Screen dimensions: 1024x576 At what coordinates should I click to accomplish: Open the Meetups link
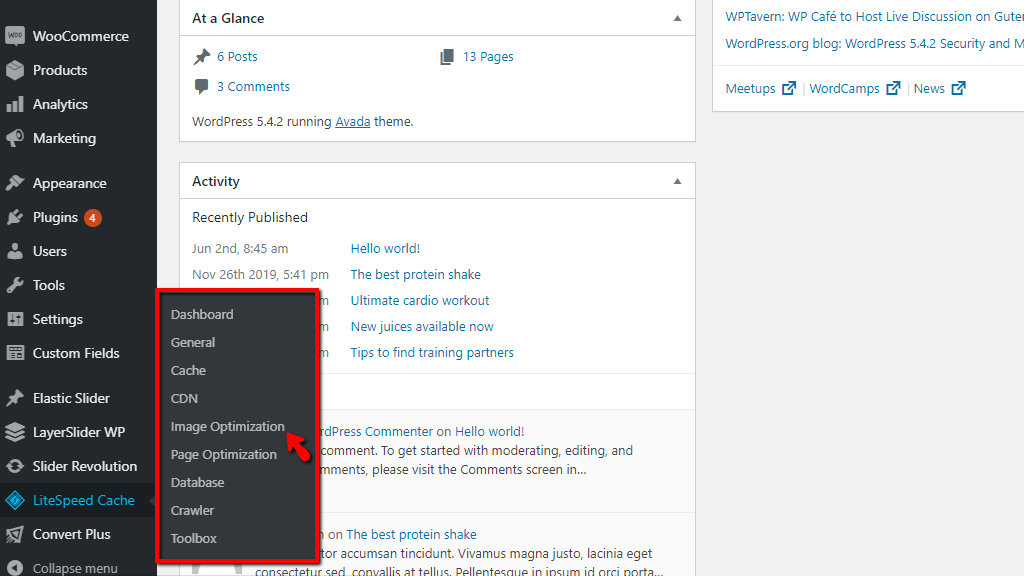coord(750,88)
